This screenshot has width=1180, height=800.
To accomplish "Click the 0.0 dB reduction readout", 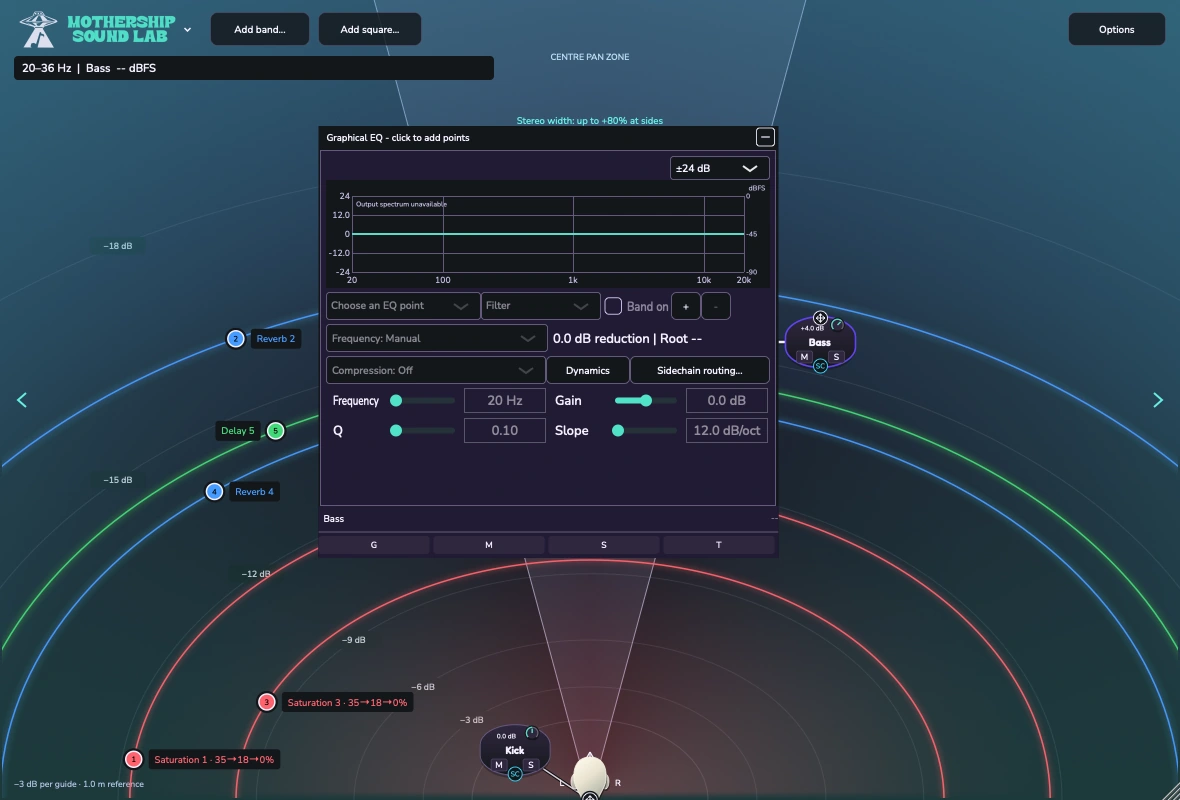I will click(x=627, y=339).
